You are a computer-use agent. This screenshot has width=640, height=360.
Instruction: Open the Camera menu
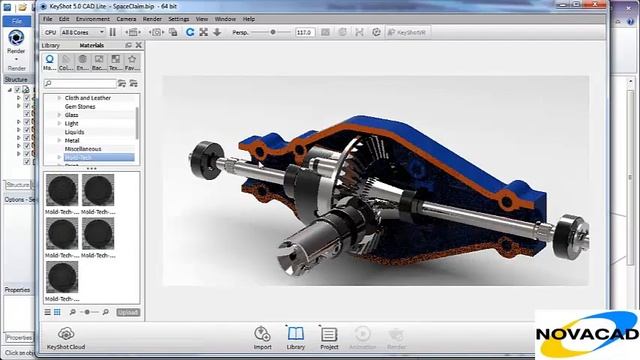pyautogui.click(x=126, y=19)
